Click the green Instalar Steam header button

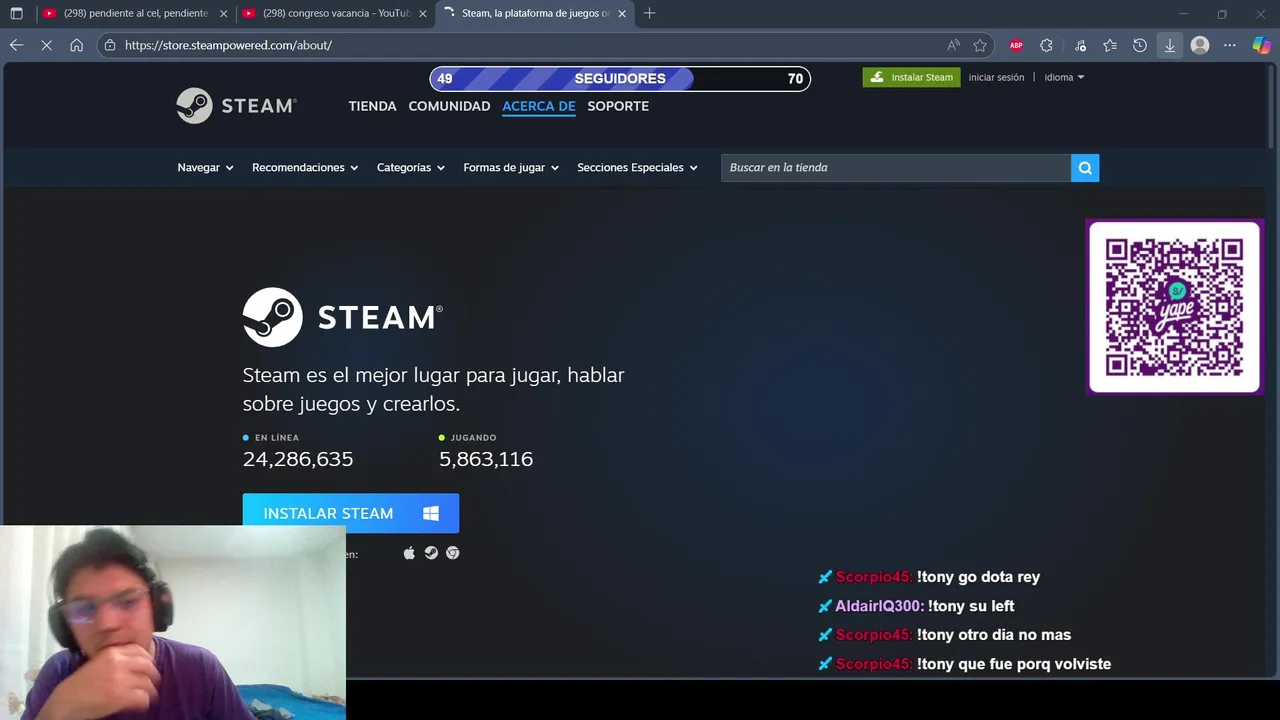point(911,77)
